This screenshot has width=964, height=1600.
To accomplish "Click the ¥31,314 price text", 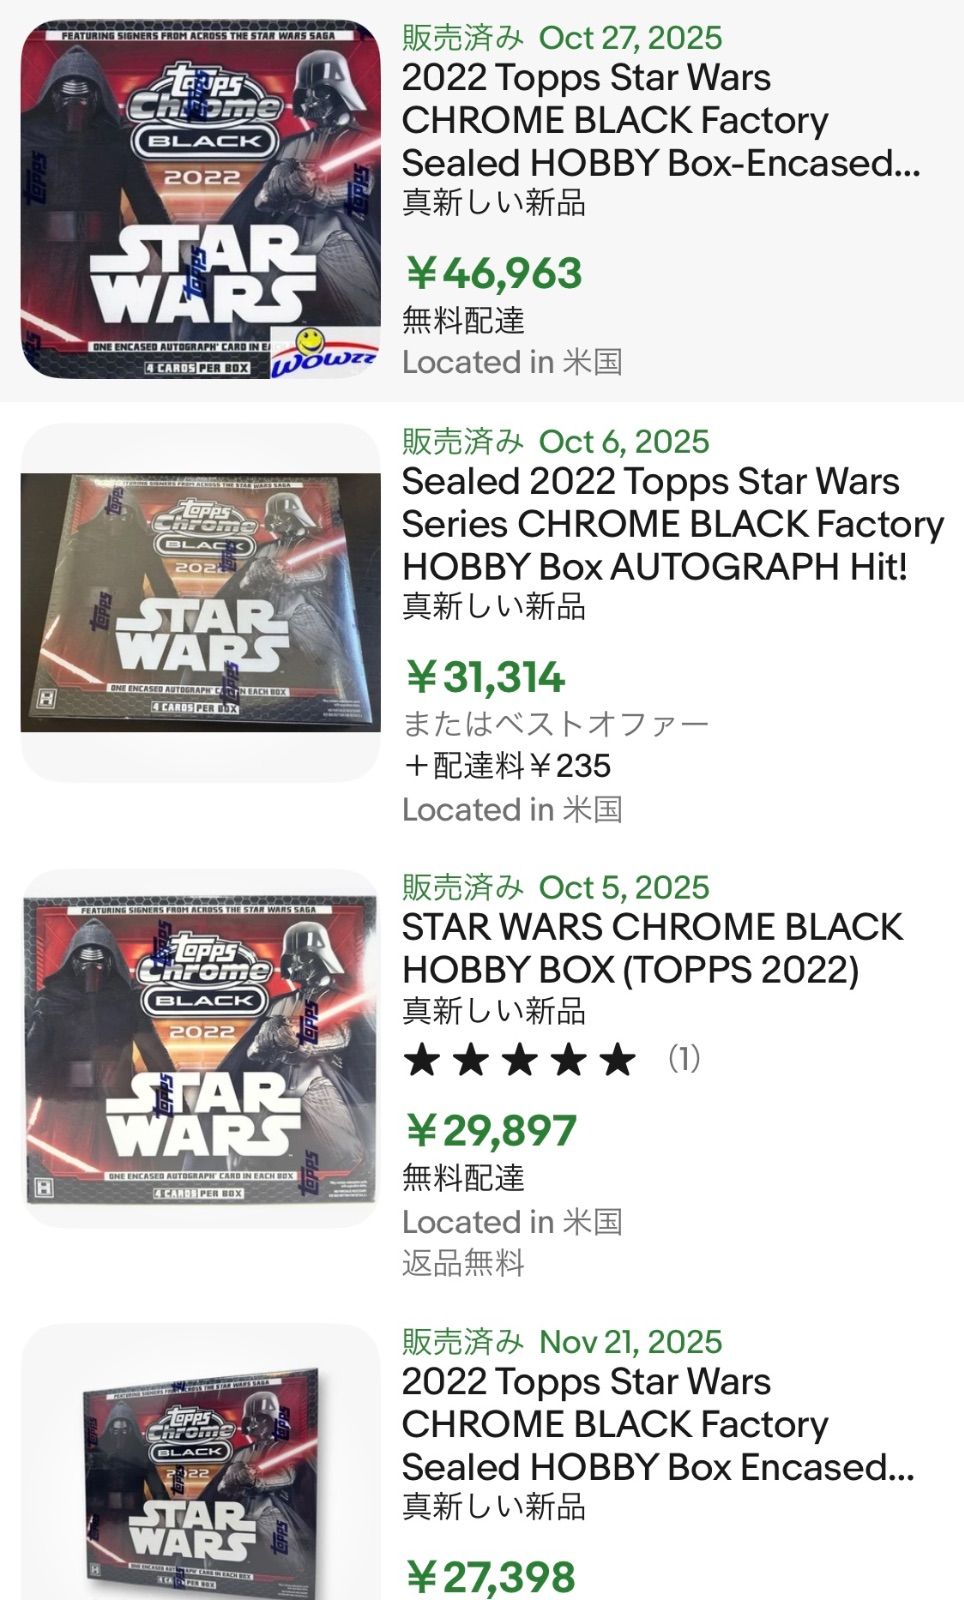I will coord(484,678).
